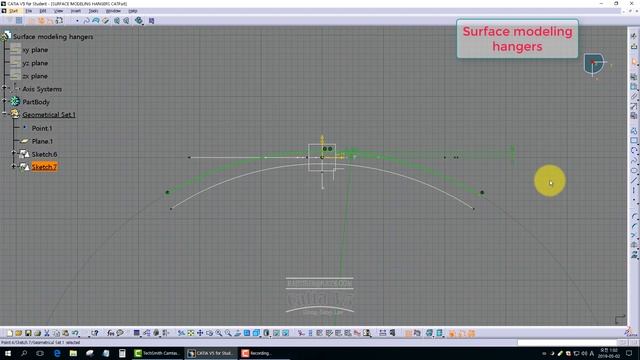Click the Cut scissors icon
Viewport: 640px width, 360px height.
pos(47,333)
